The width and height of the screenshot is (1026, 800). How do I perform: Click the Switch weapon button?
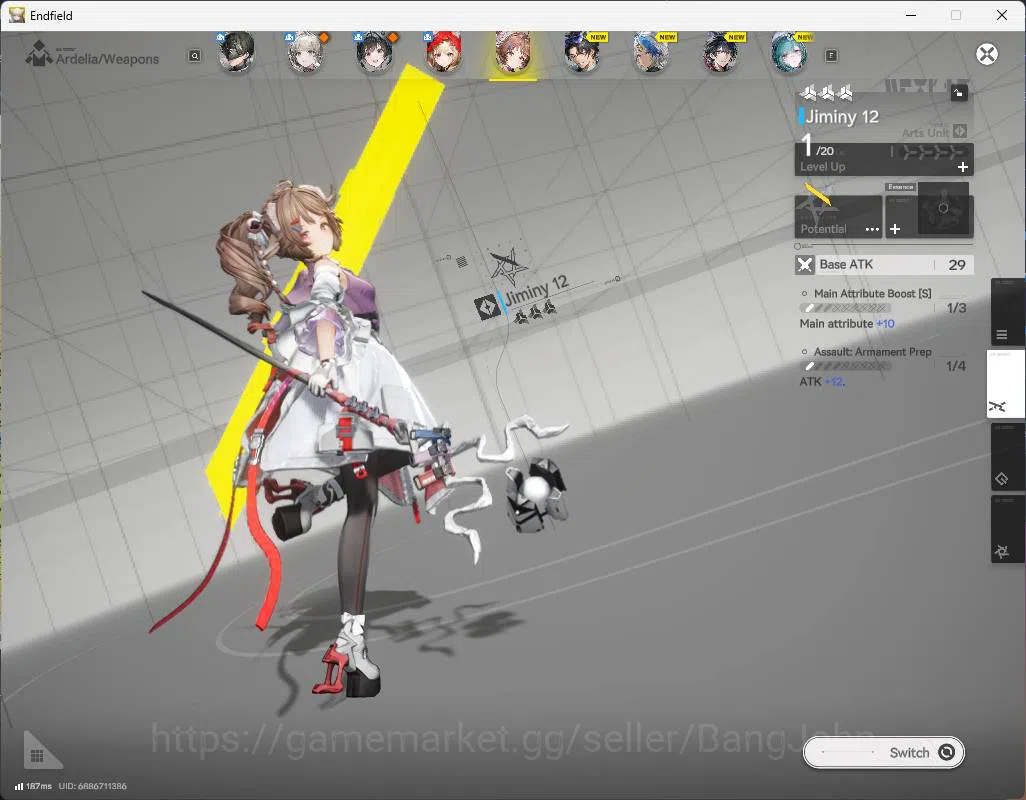click(x=883, y=752)
